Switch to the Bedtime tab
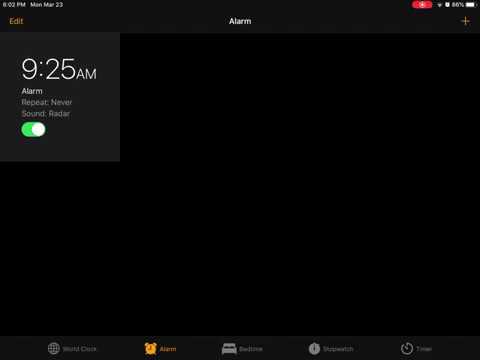The image size is (480, 360). click(242, 349)
